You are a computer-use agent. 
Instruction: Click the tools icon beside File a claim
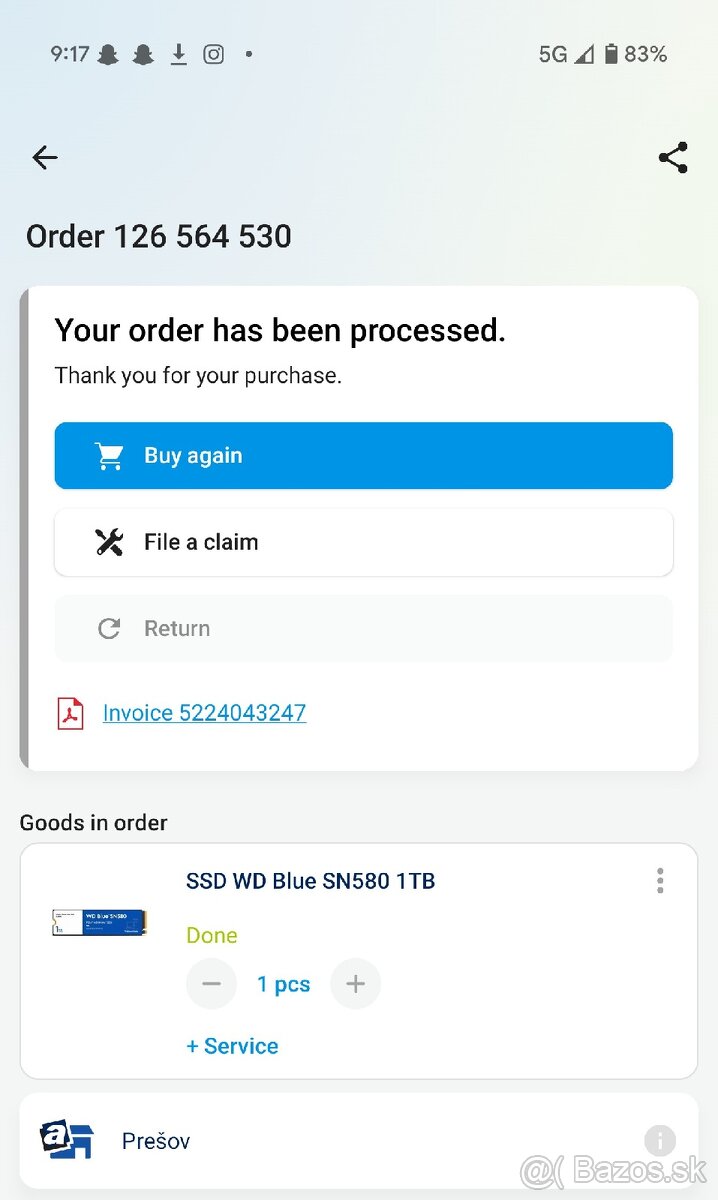(109, 542)
